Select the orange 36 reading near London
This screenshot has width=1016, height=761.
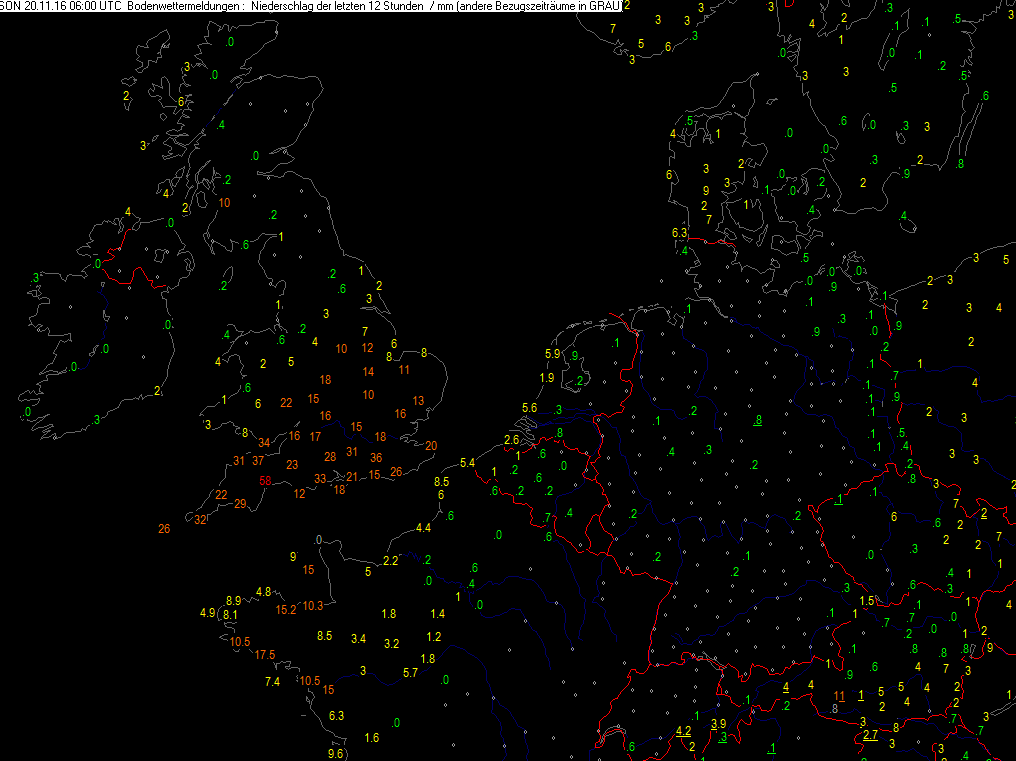click(376, 458)
